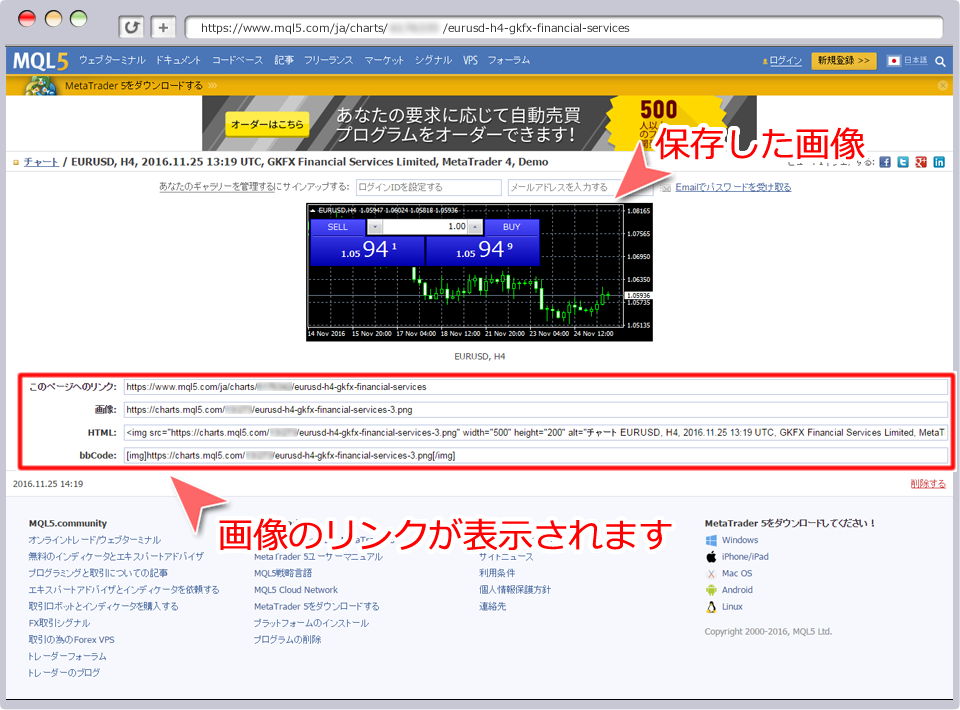
Task: Click MetaTrader 5をダウンロードする banner link
Action: (x=134, y=86)
